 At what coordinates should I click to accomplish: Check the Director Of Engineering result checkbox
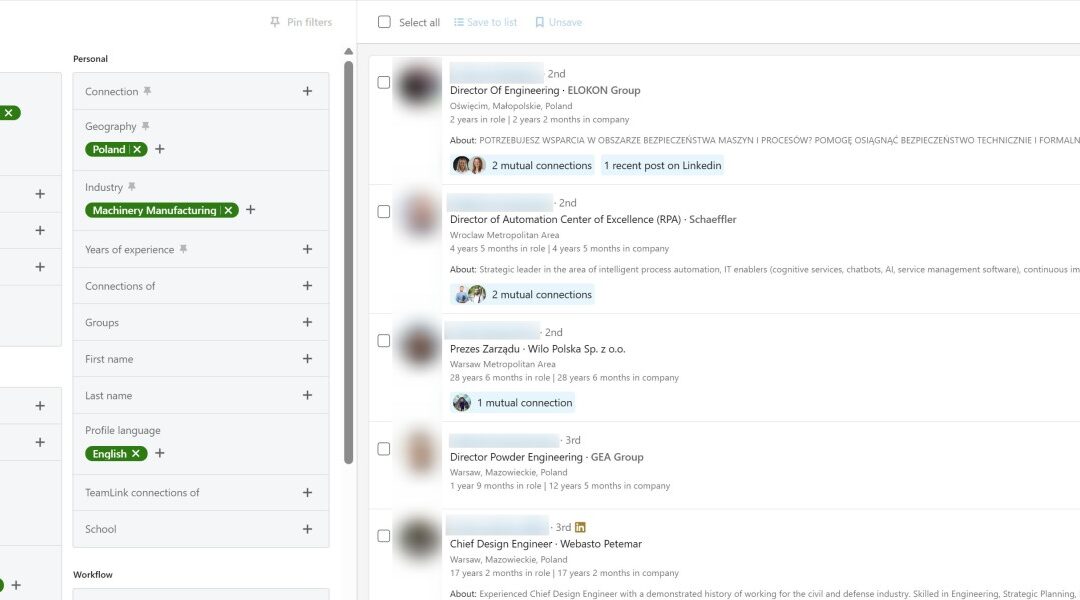point(383,82)
